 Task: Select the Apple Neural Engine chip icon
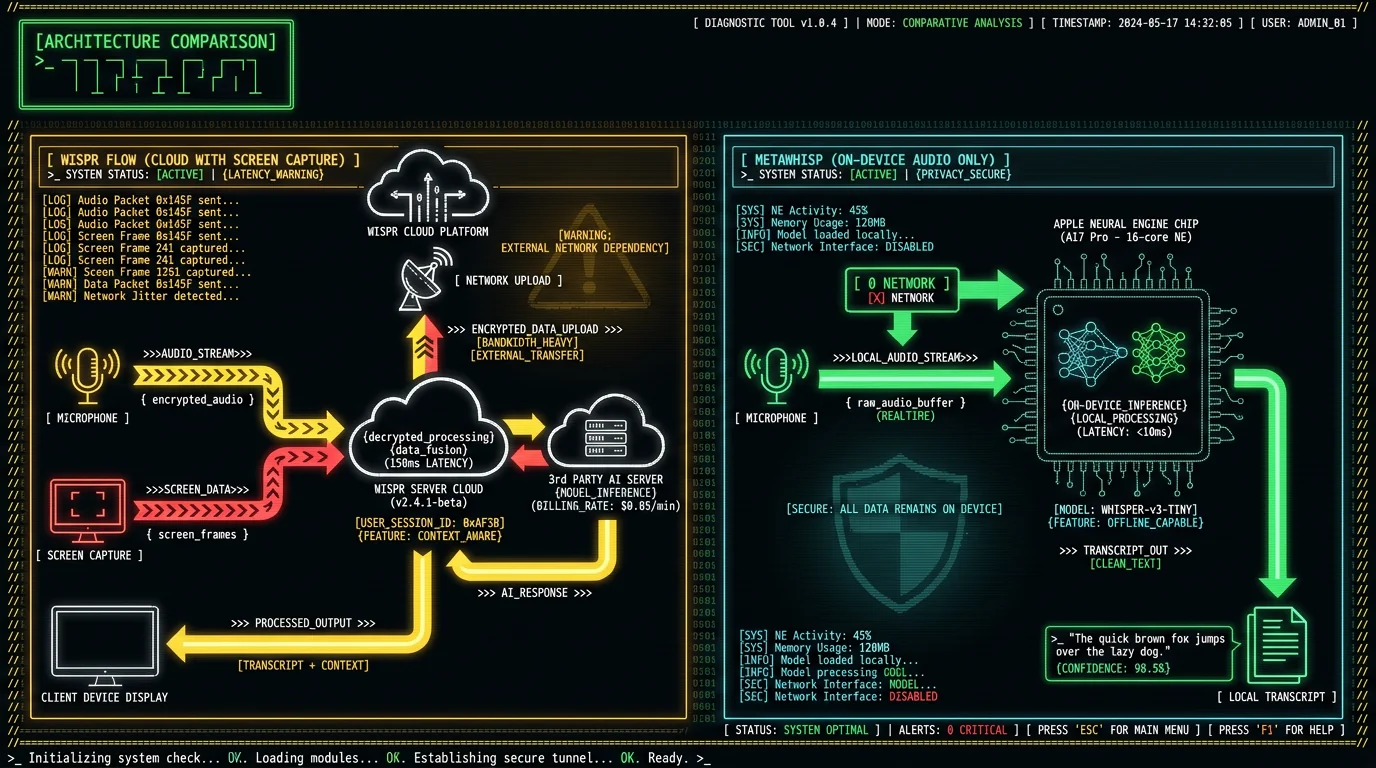(1123, 375)
